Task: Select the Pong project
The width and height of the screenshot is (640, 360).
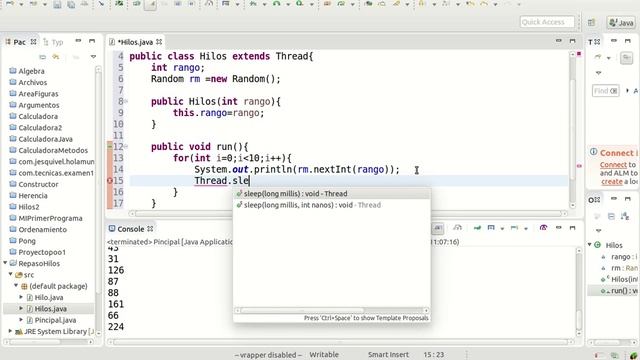Action: (27, 241)
